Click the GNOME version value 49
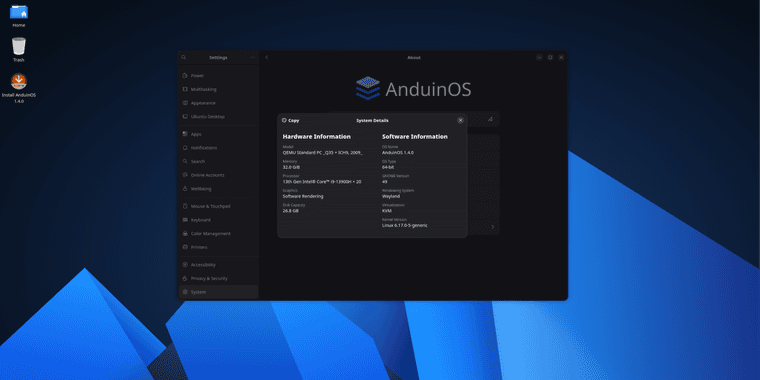The height and width of the screenshot is (380, 760). coord(385,182)
